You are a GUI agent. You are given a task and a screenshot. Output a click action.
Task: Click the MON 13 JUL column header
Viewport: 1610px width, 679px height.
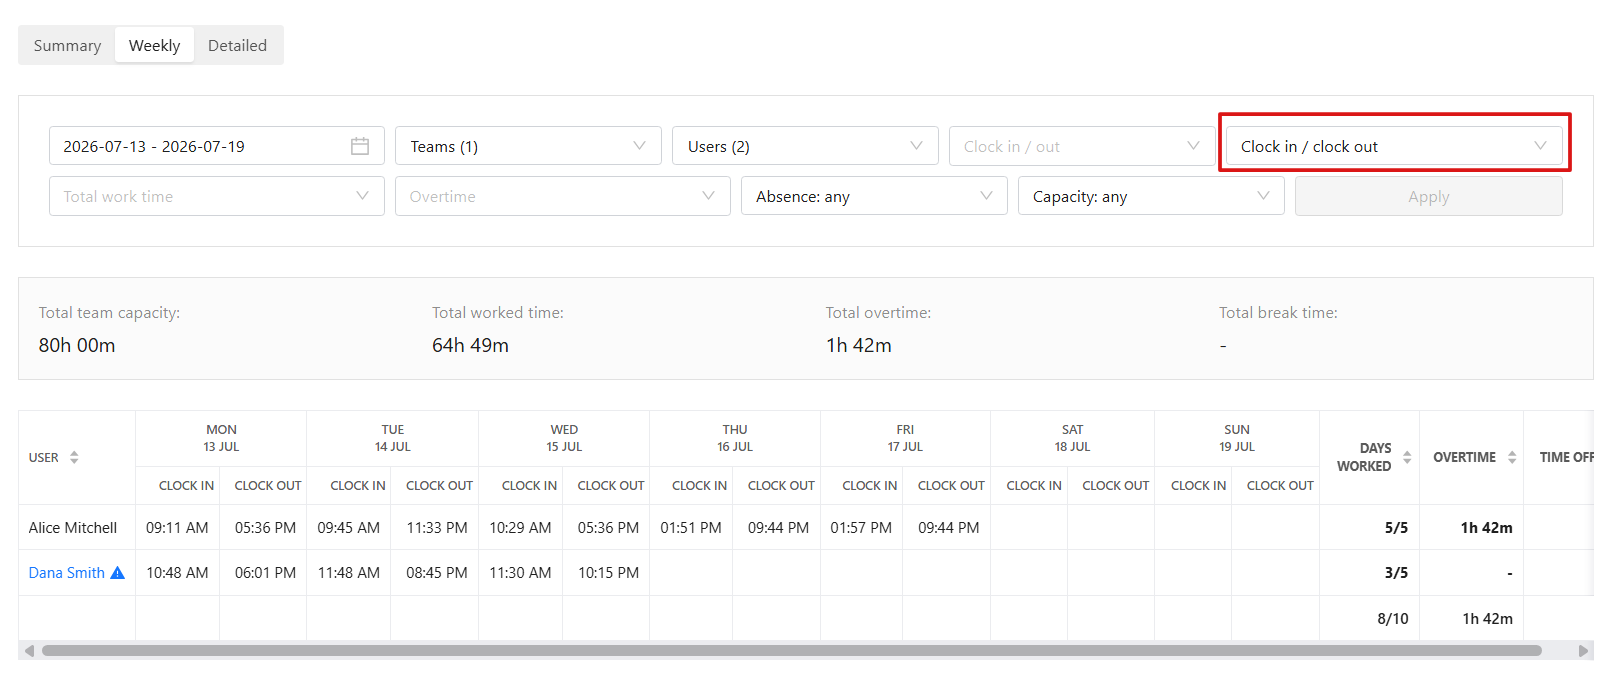(221, 438)
